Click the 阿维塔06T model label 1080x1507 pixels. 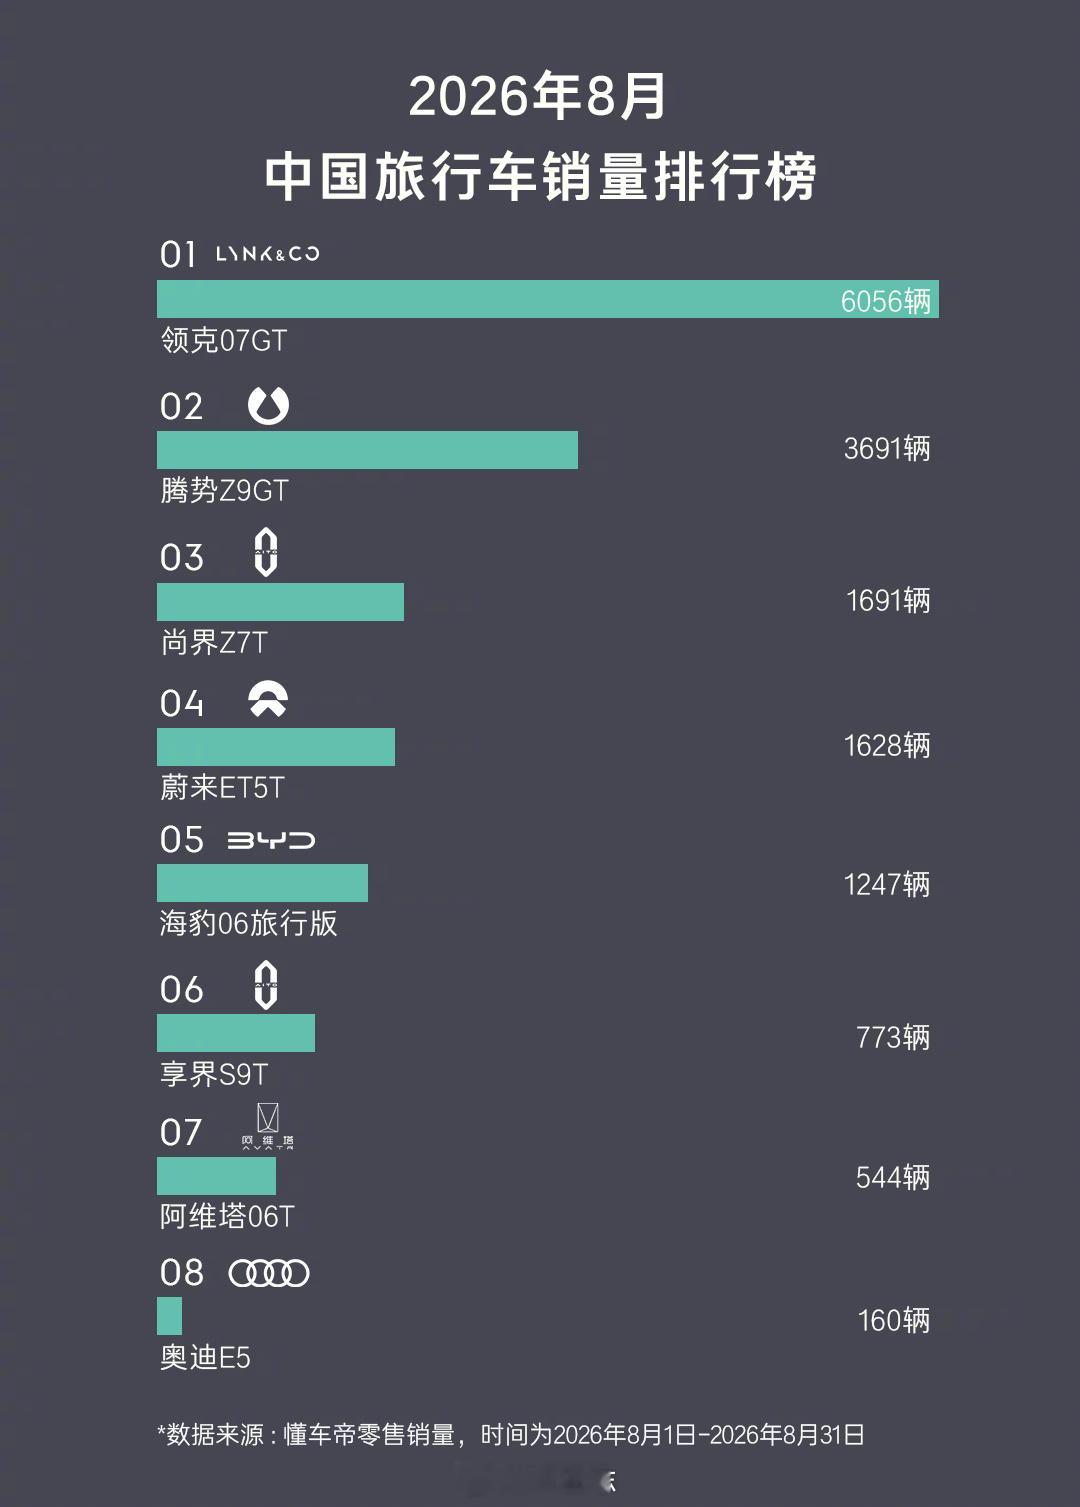[x=227, y=1216]
